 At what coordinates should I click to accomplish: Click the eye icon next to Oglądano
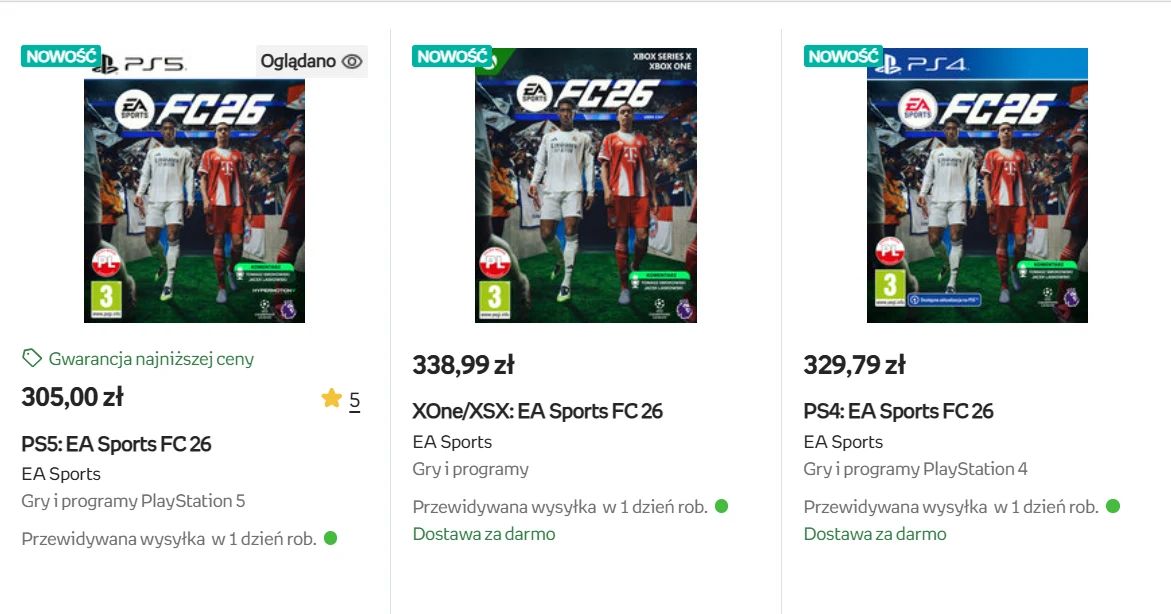352,61
